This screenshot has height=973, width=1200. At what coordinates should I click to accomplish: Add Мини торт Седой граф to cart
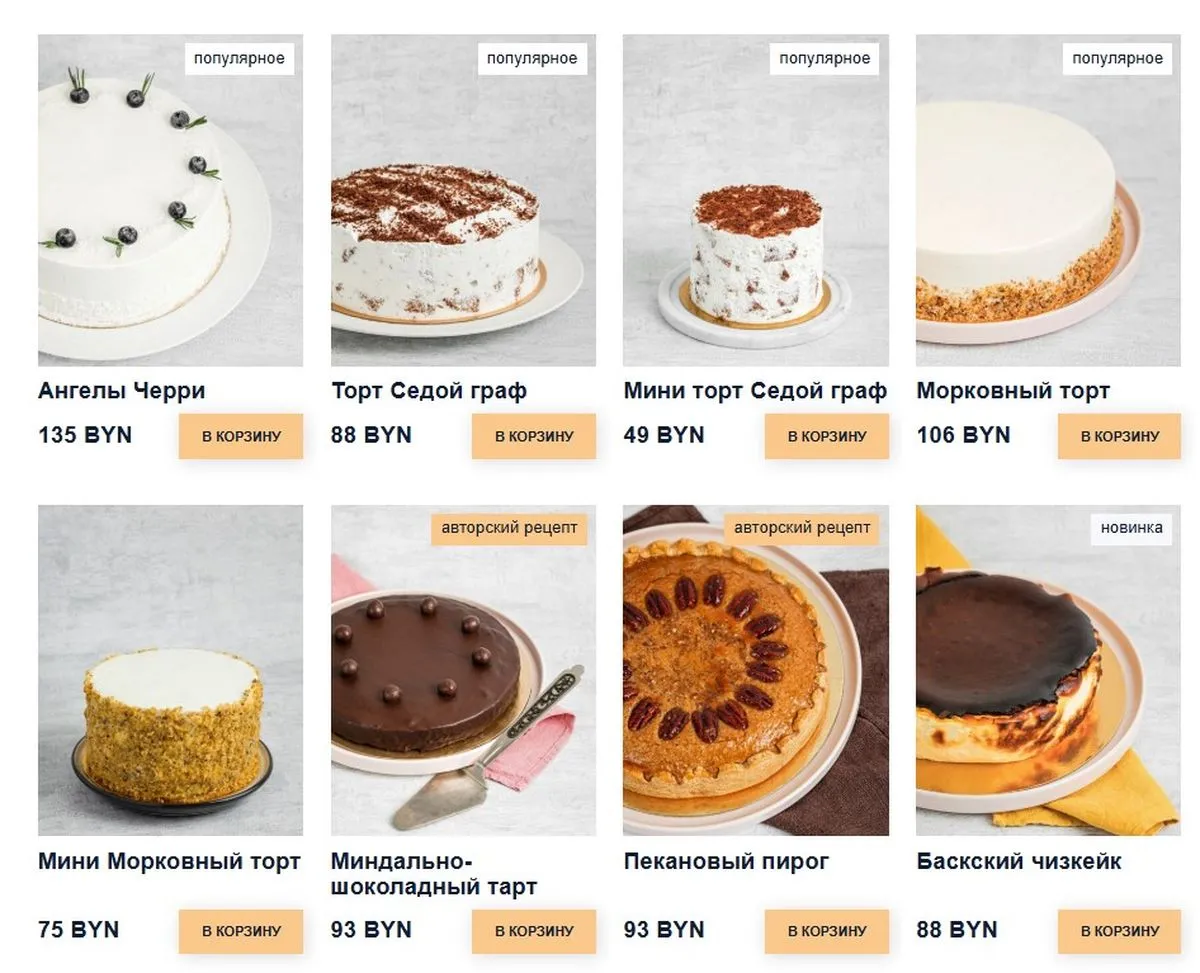click(x=827, y=436)
